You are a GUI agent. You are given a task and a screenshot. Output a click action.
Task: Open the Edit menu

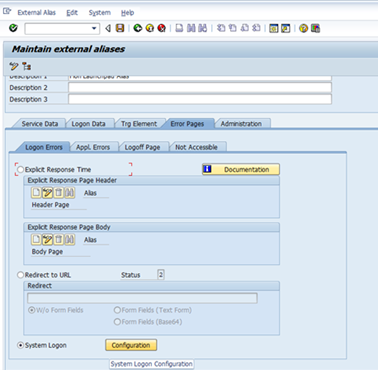(x=72, y=13)
